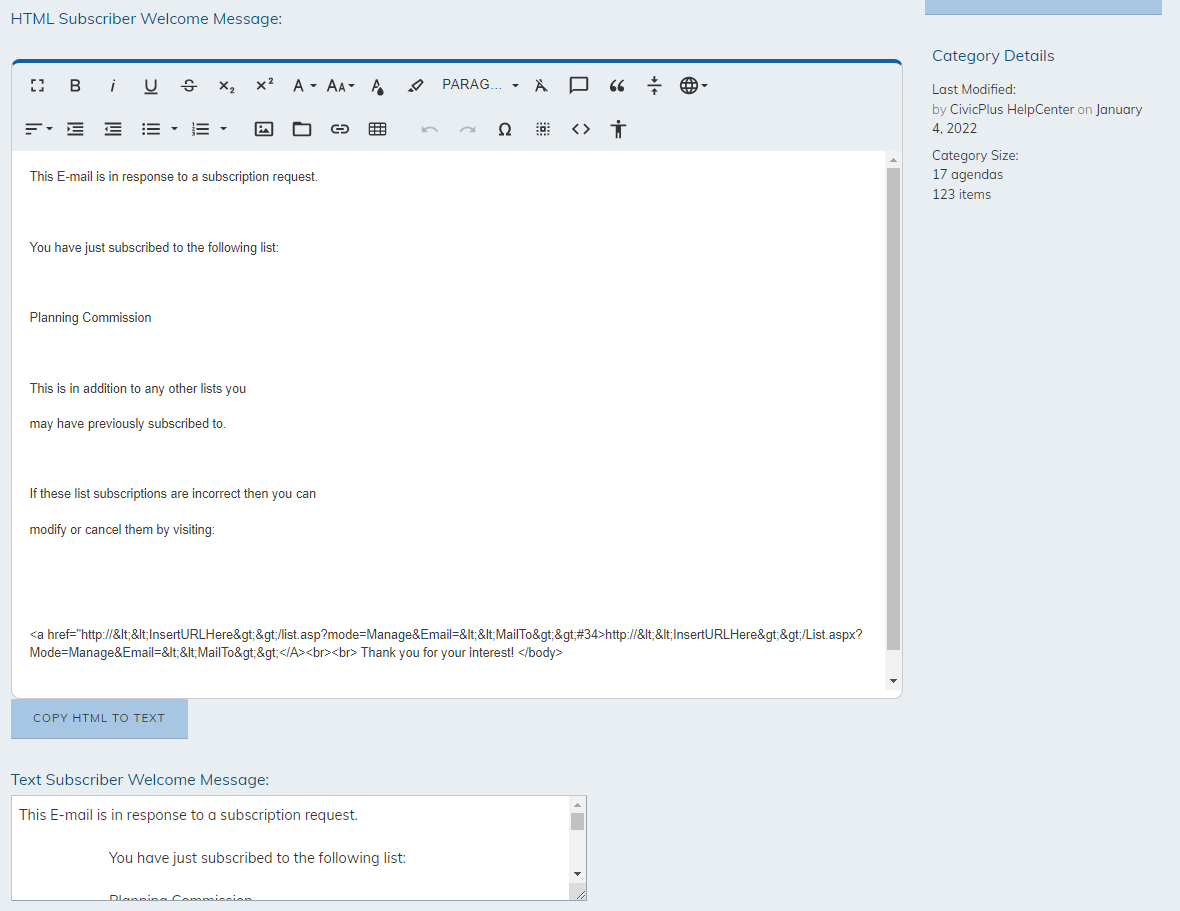Click 'CivicPlus HelpCenter' name
This screenshot has width=1180, height=911.
tap(1011, 110)
